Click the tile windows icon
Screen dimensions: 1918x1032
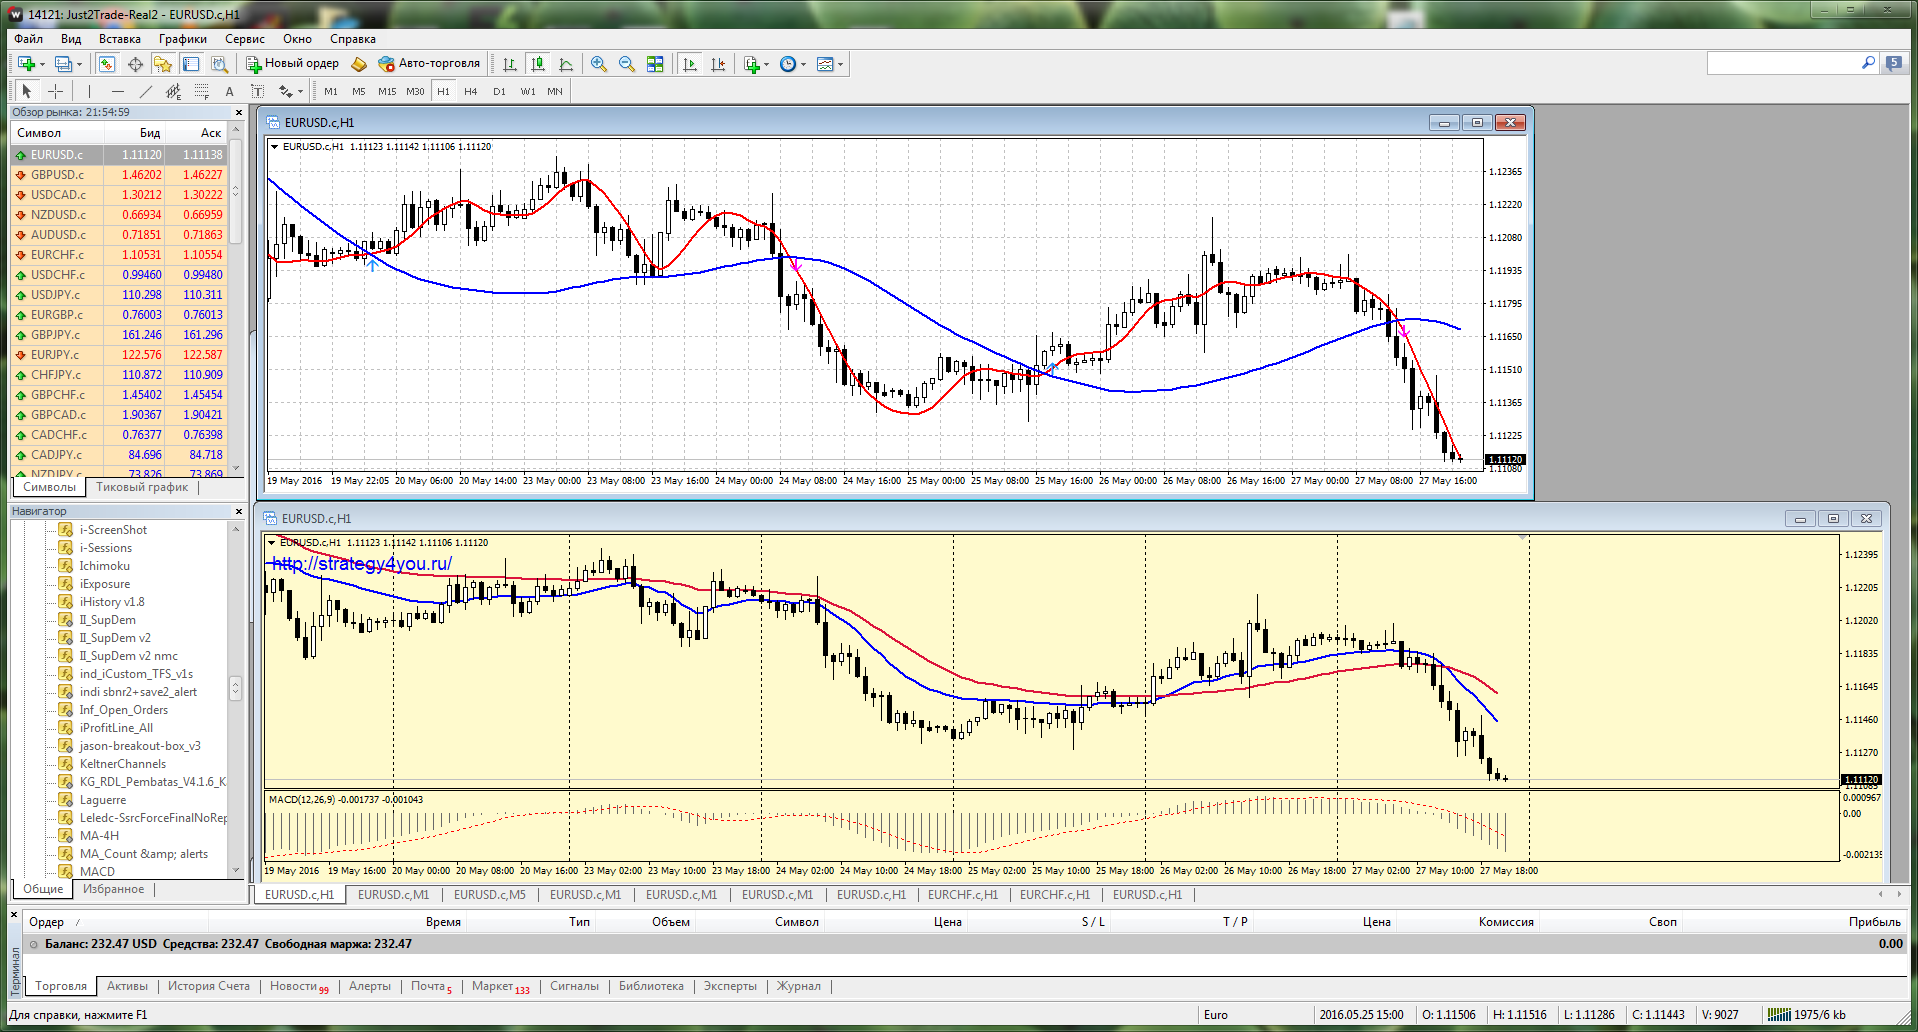pyautogui.click(x=655, y=64)
